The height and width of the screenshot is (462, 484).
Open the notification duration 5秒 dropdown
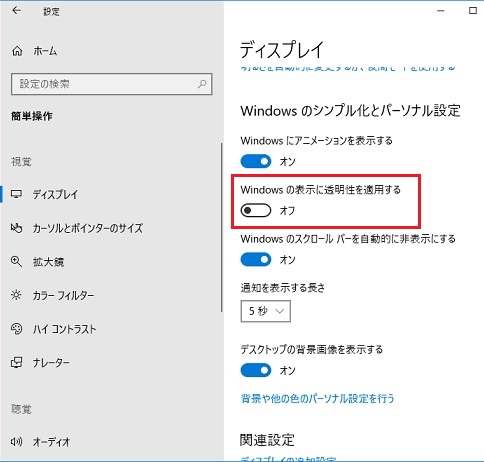(266, 311)
